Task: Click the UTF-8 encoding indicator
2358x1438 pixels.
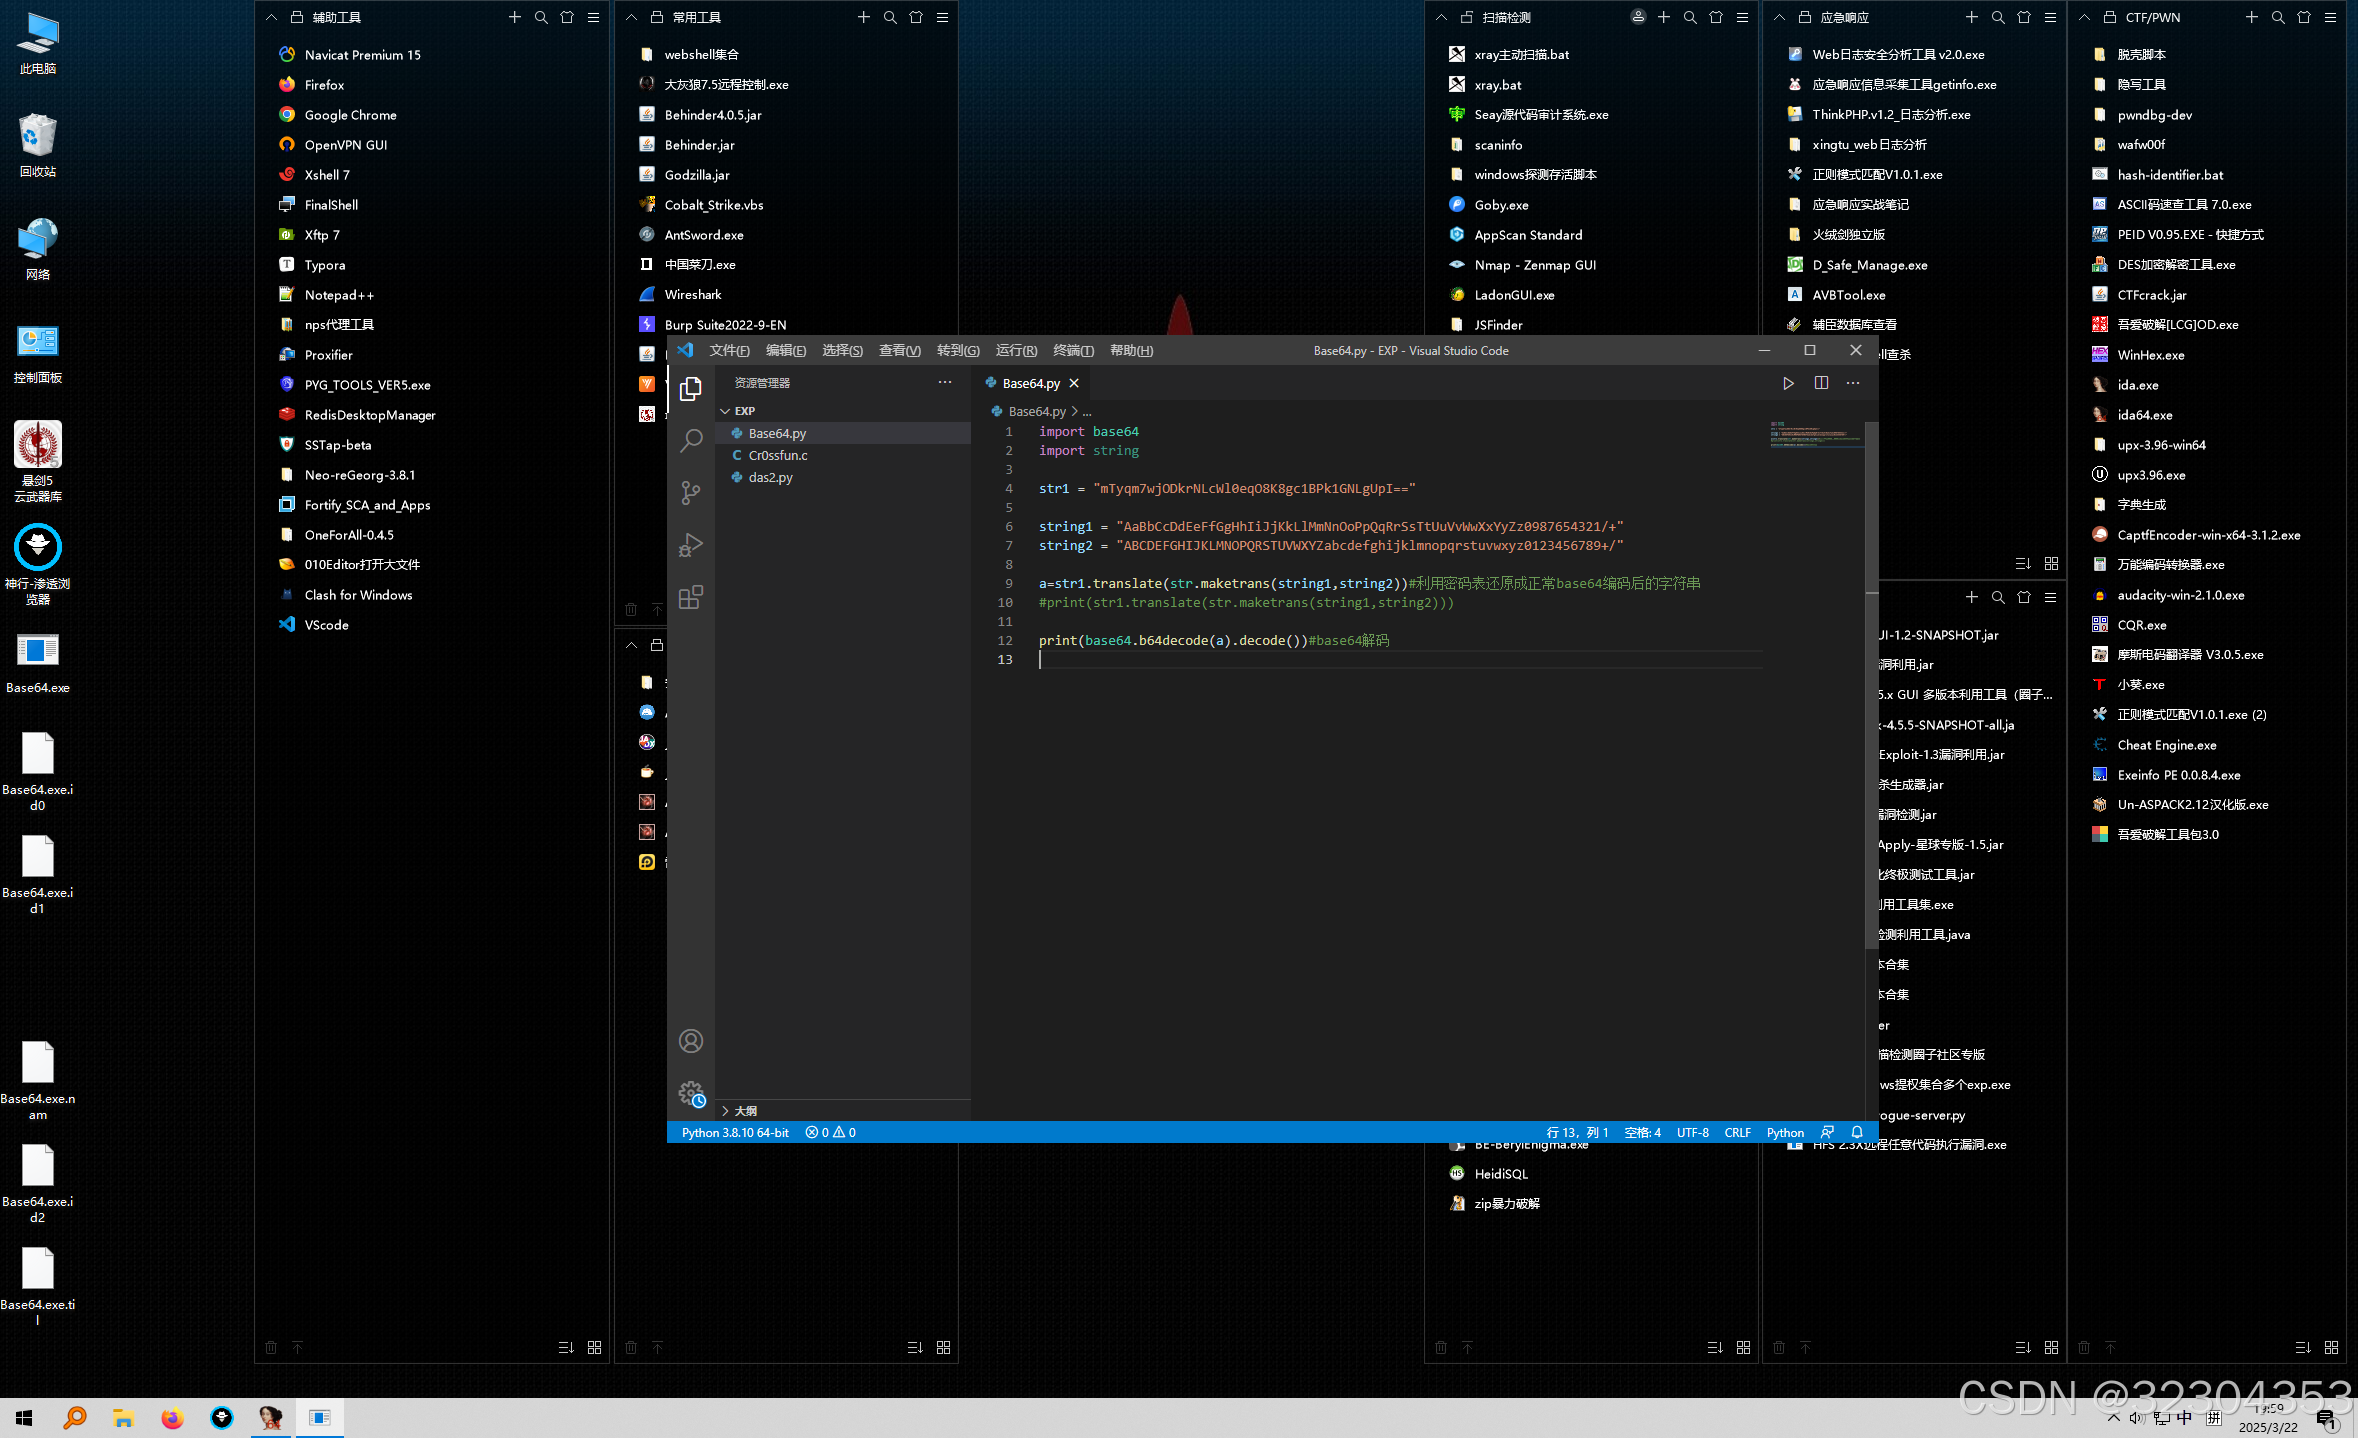Action: (x=1692, y=1132)
